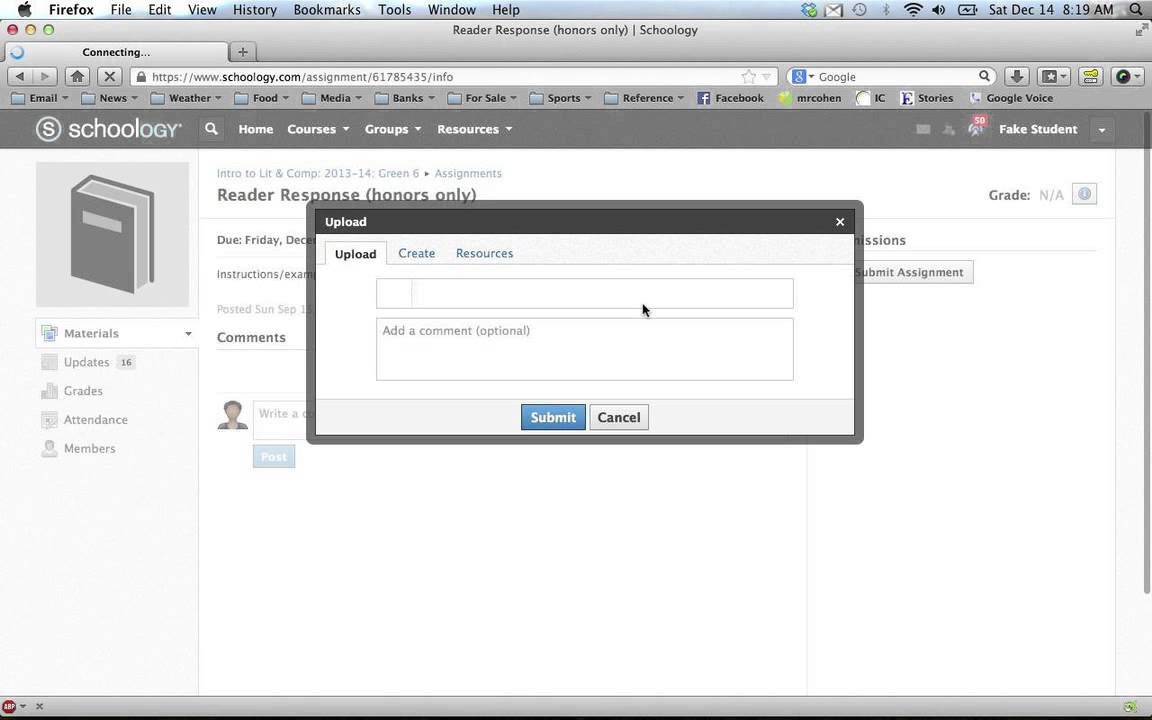Open the Sports bookmarks folder
Image resolution: width=1152 pixels, height=720 pixels.
[560, 98]
